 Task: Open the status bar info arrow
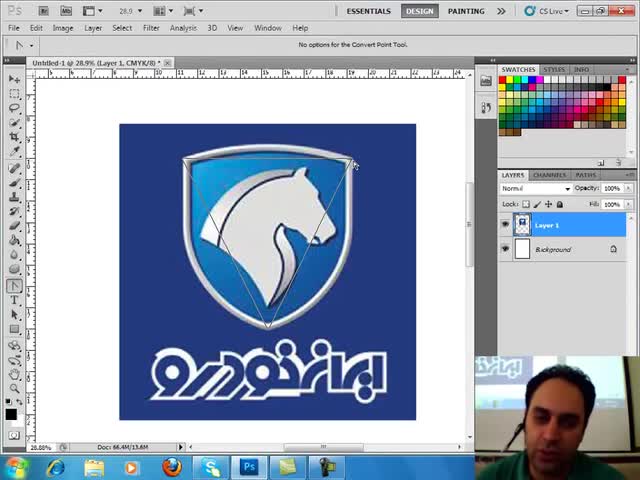(x=180, y=447)
